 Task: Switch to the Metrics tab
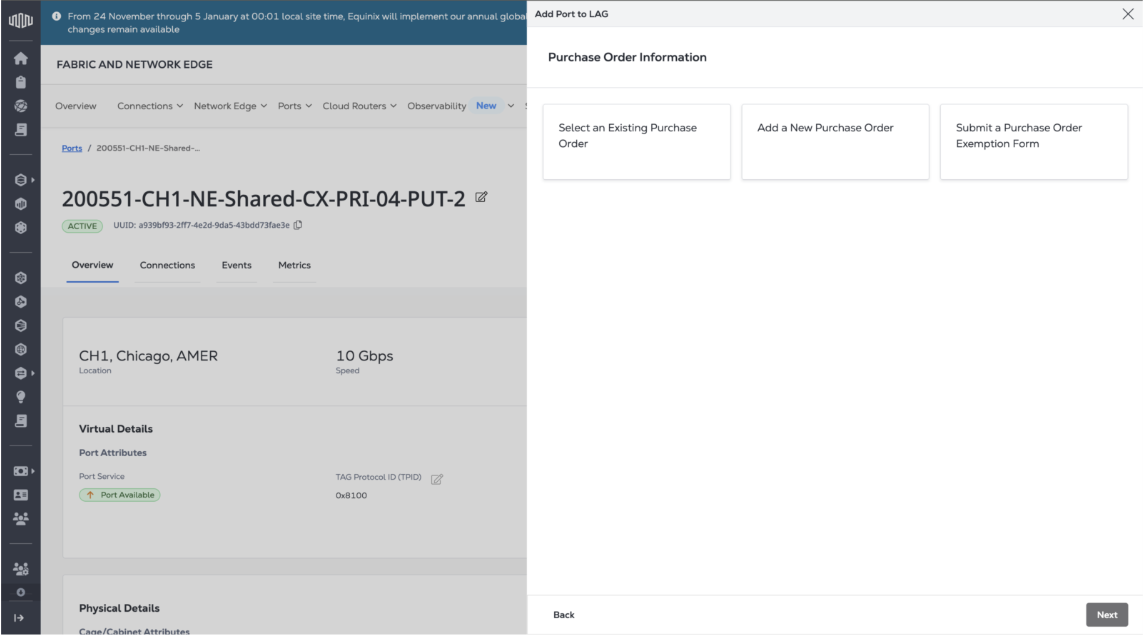294,266
